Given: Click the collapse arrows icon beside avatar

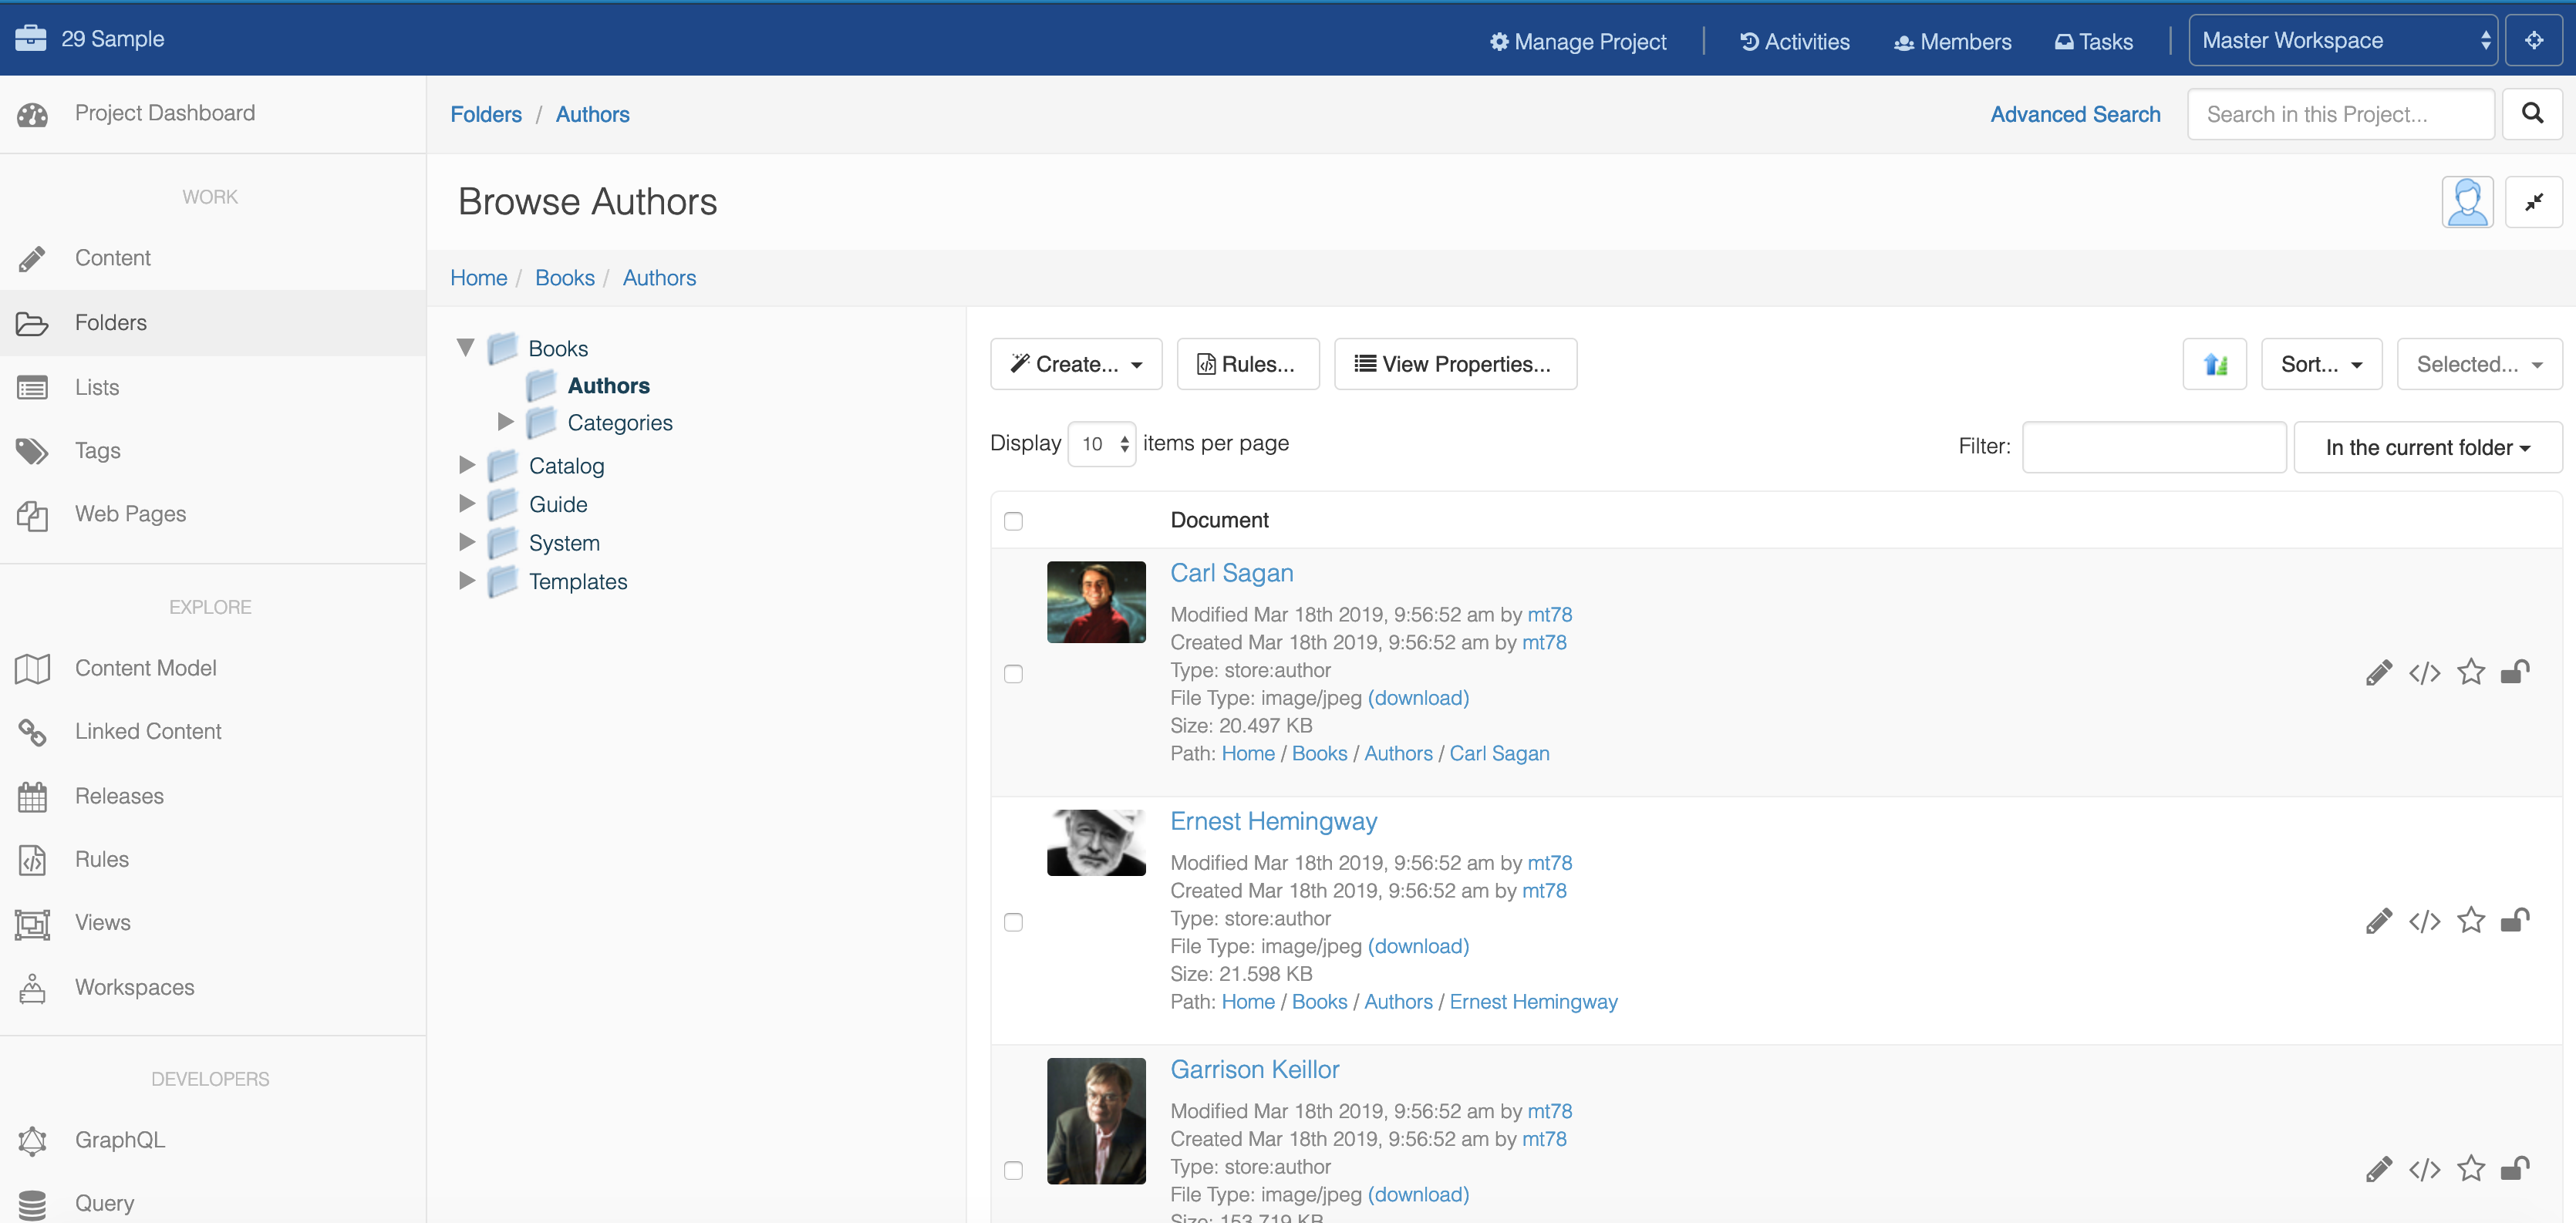Looking at the screenshot, I should pyautogui.click(x=2534, y=202).
